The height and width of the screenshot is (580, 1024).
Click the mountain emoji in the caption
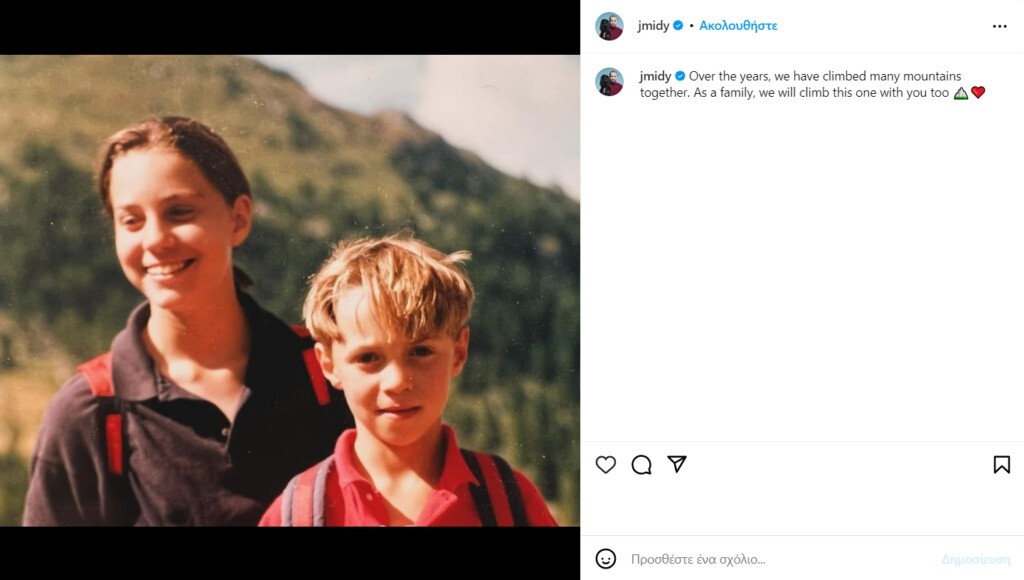click(961, 93)
